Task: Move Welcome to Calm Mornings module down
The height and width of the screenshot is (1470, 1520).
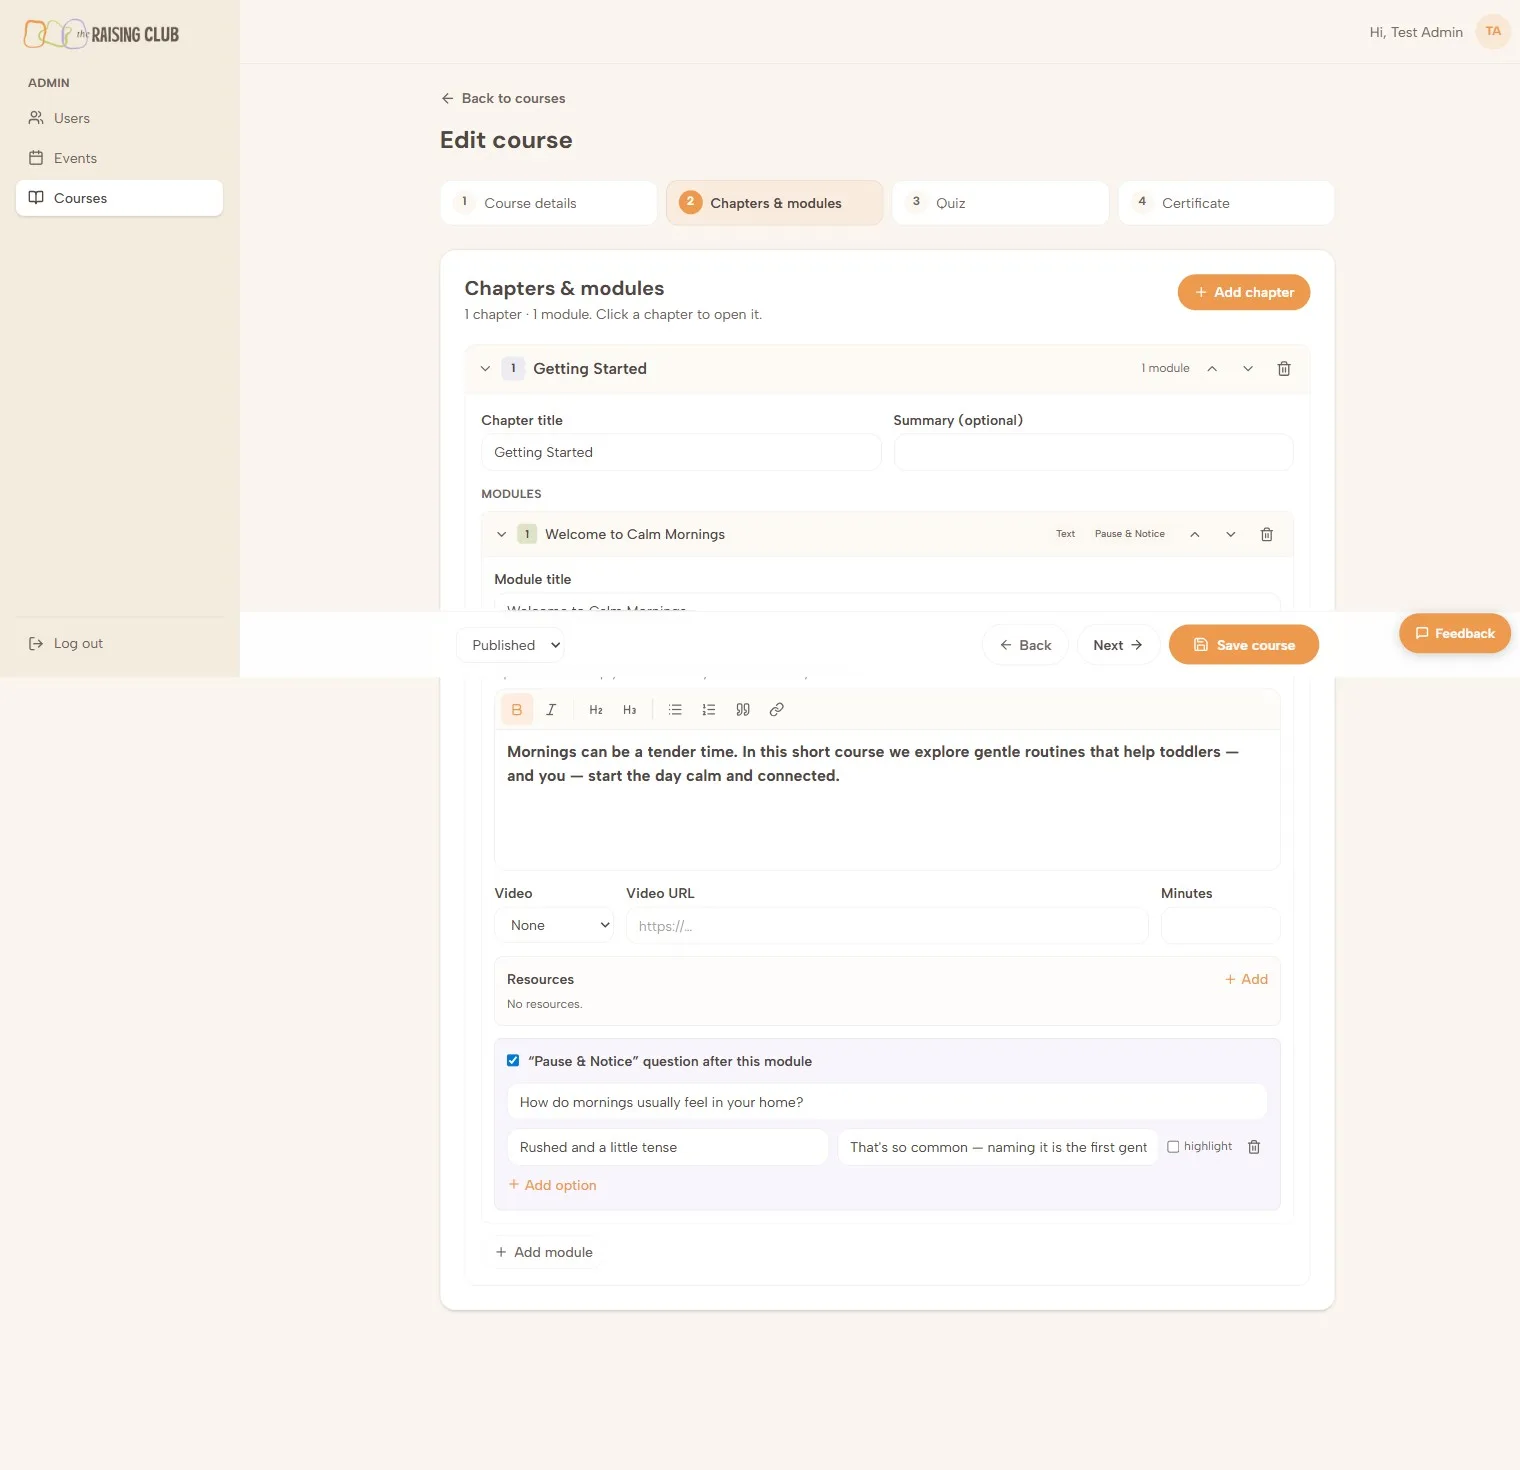Action: pyautogui.click(x=1231, y=534)
